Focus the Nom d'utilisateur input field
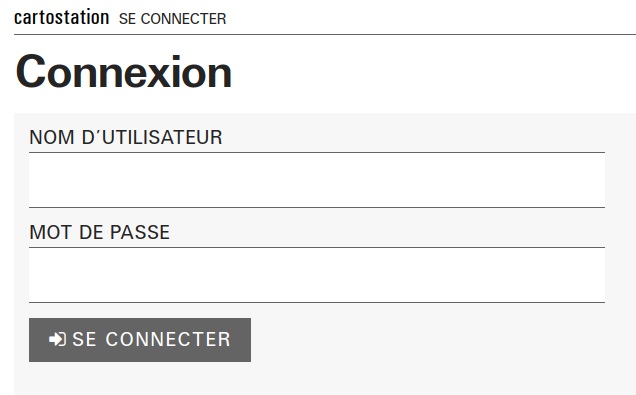 [x=317, y=180]
